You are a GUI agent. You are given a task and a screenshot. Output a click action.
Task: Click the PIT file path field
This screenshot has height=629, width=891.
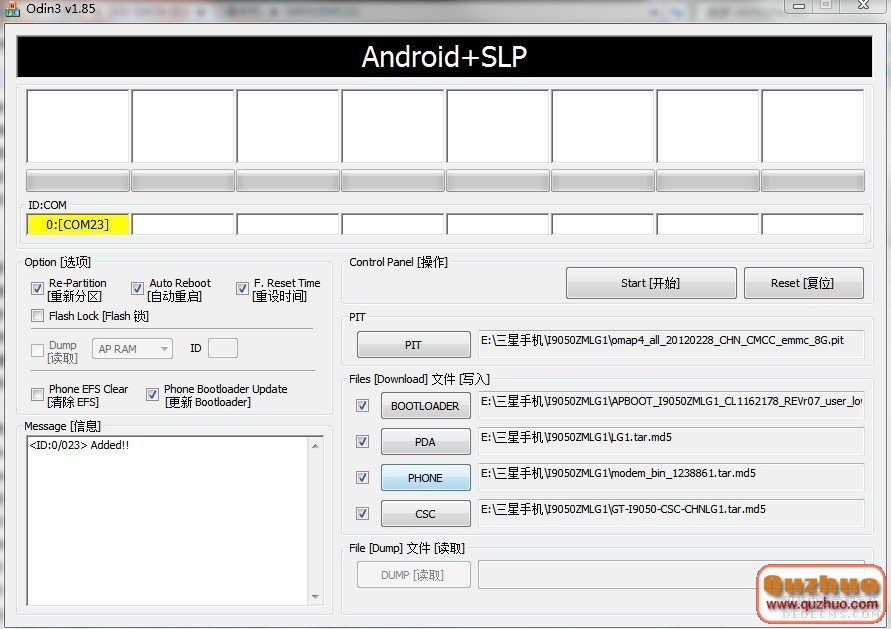point(671,343)
